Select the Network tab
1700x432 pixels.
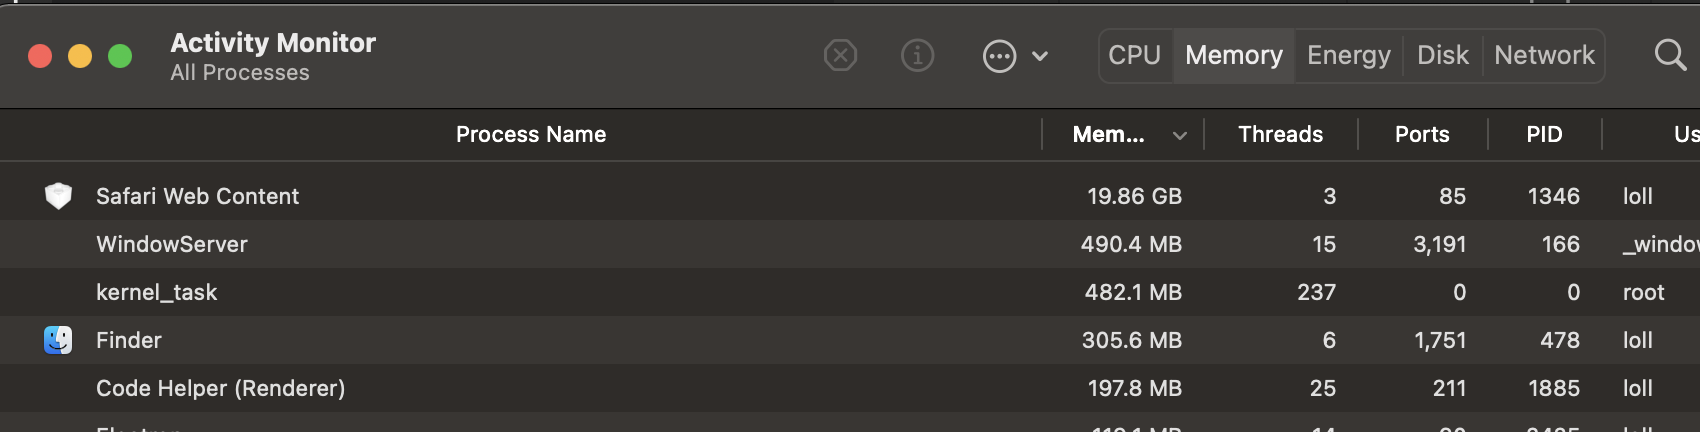coord(1544,55)
